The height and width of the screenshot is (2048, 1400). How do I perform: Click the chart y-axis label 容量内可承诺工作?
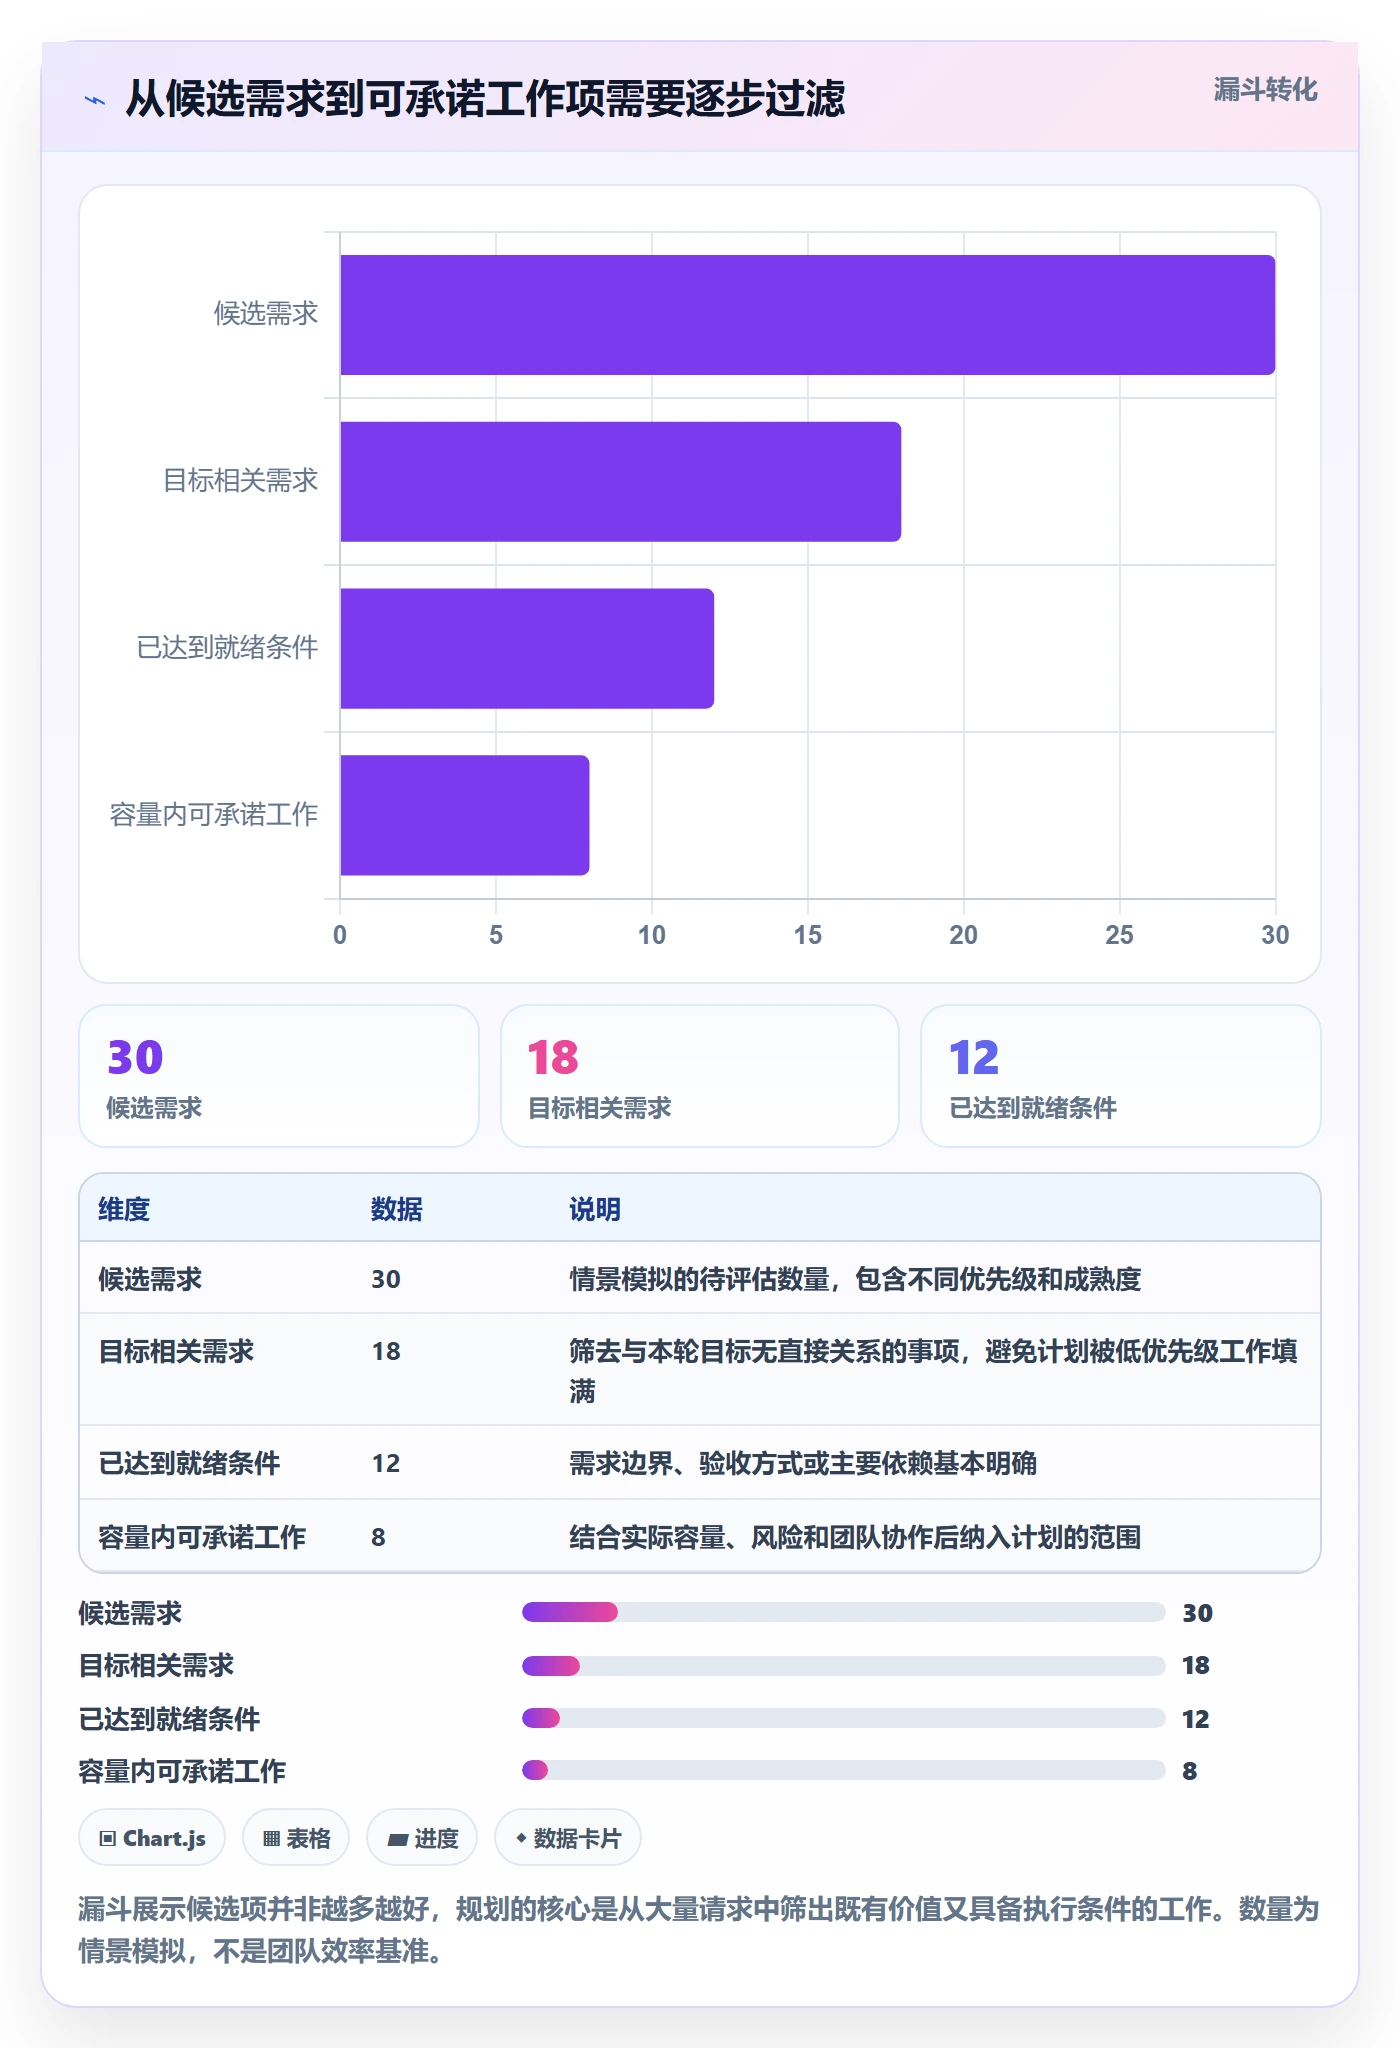[x=214, y=815]
